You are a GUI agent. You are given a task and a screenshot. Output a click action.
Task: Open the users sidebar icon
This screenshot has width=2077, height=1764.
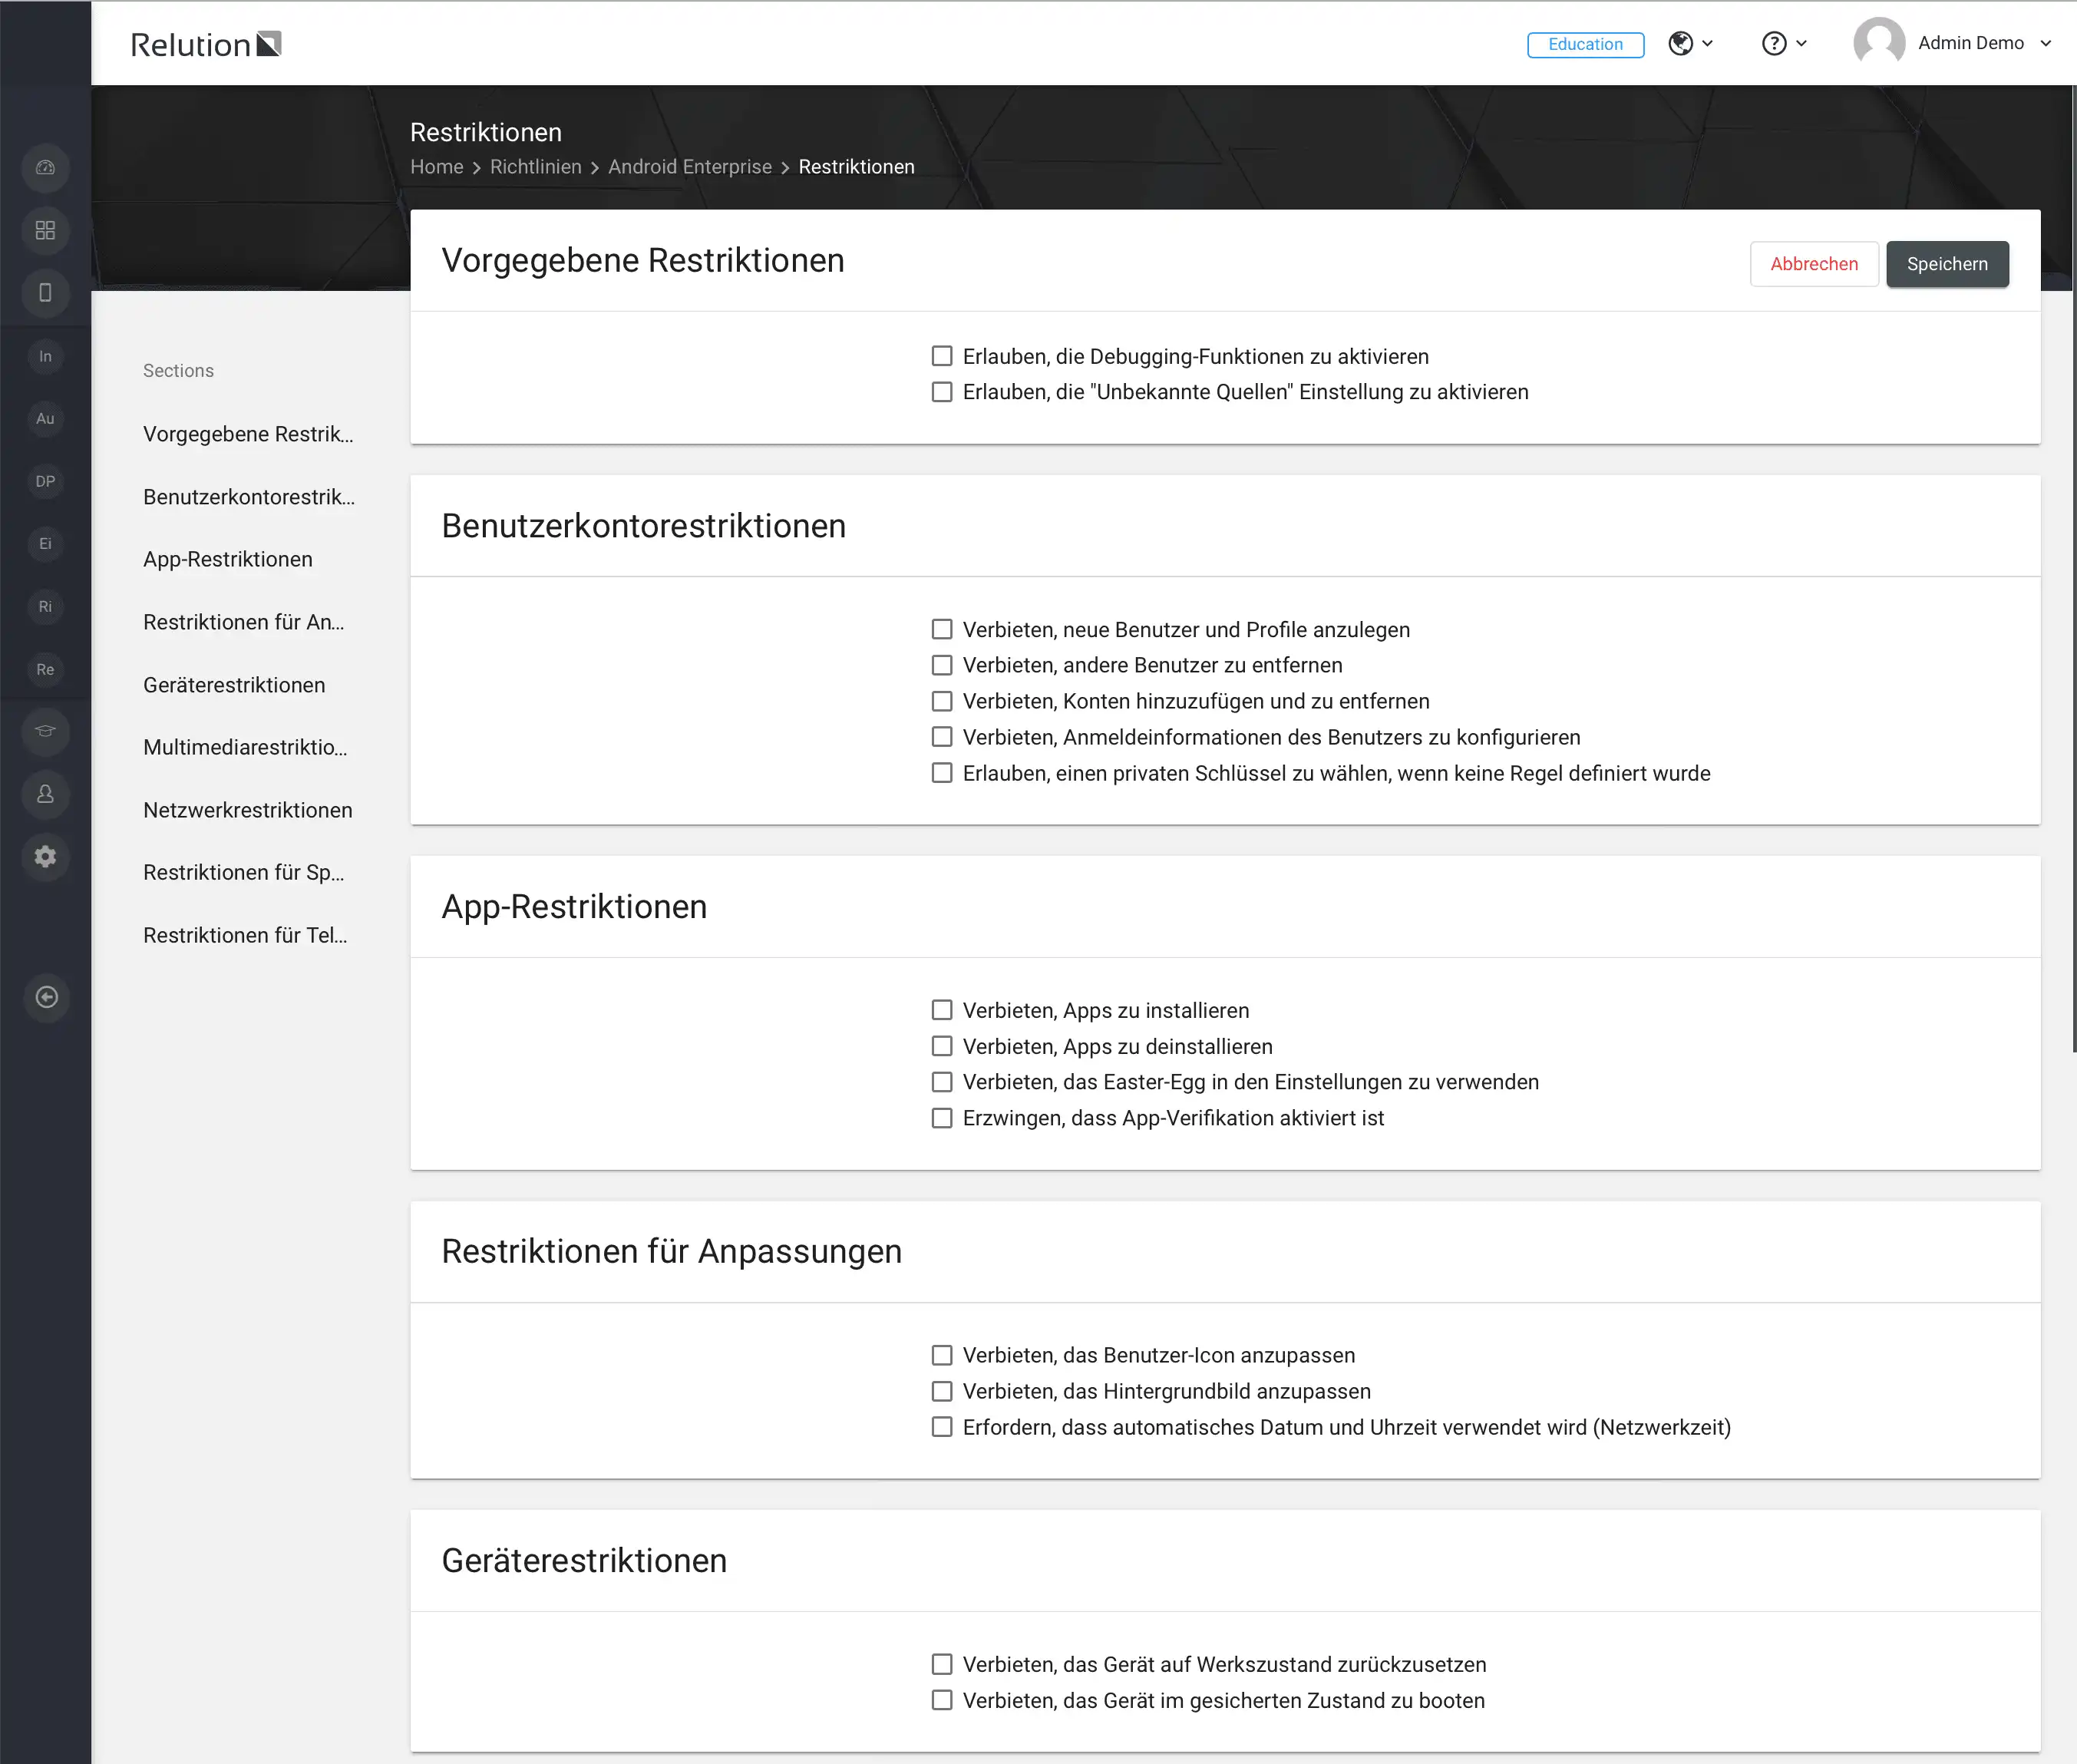tap(45, 794)
